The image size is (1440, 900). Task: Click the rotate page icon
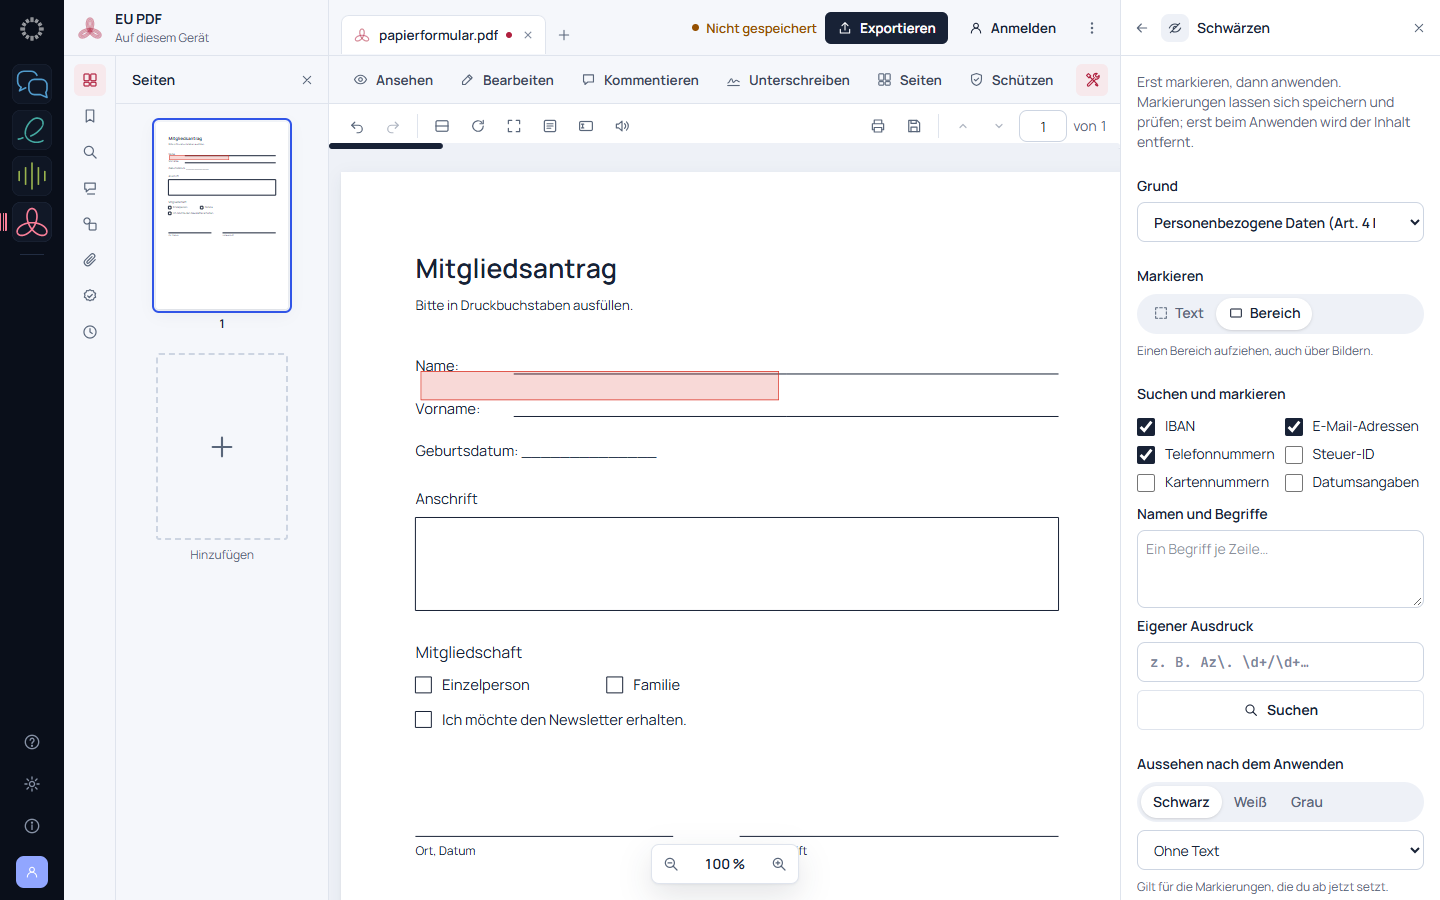478,126
